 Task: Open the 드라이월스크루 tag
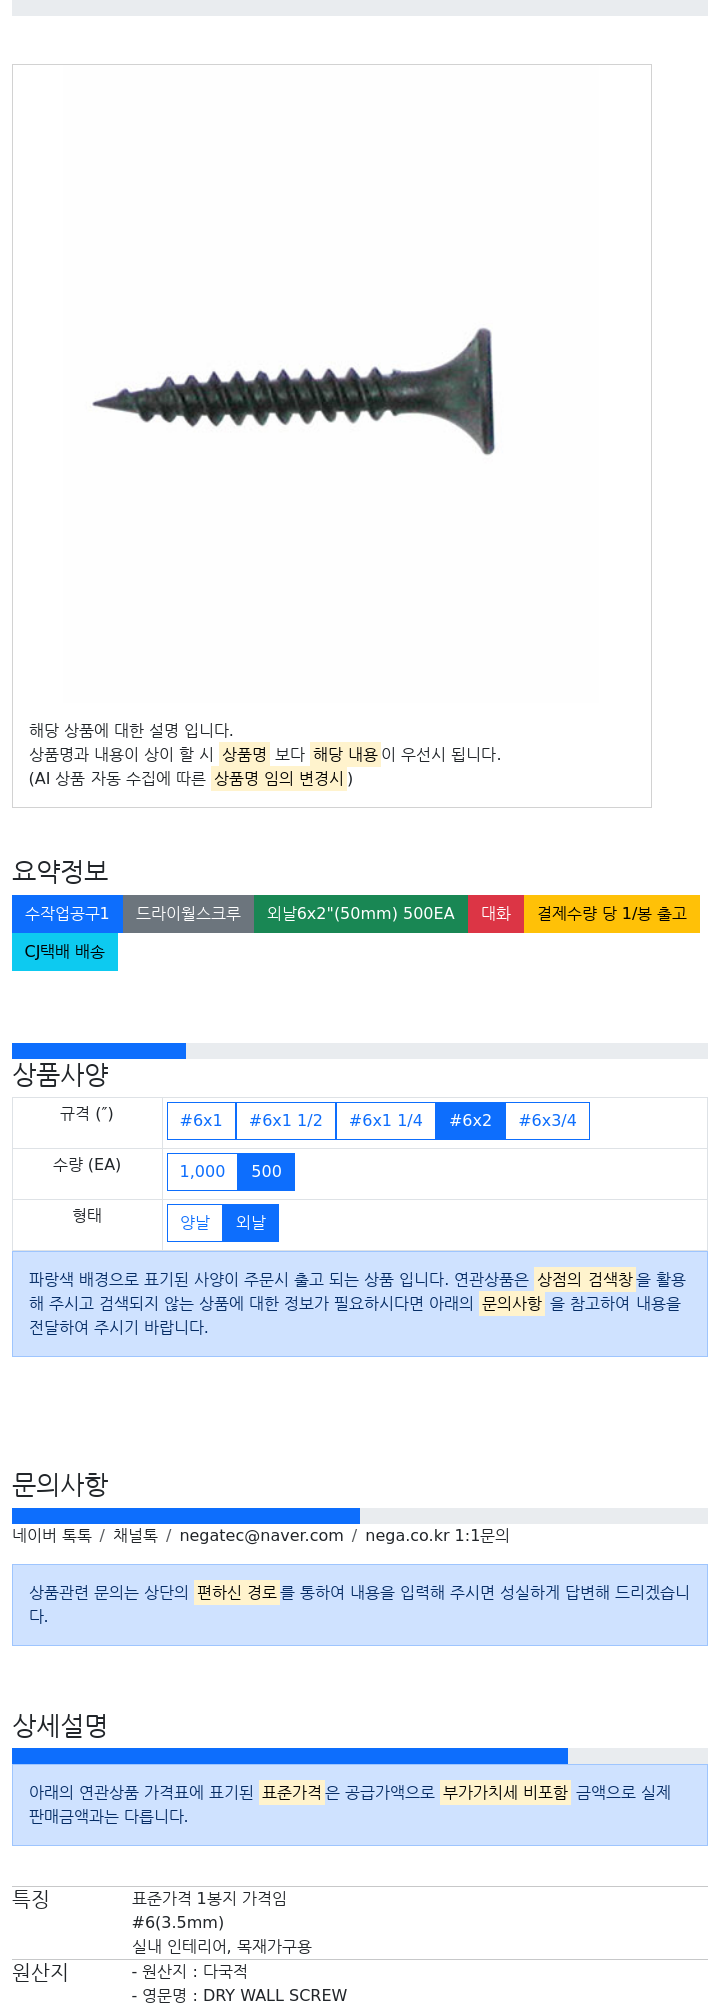[188, 914]
